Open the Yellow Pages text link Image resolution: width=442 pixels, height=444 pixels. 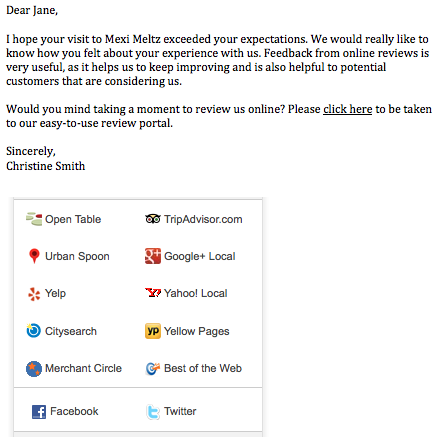coord(197,331)
